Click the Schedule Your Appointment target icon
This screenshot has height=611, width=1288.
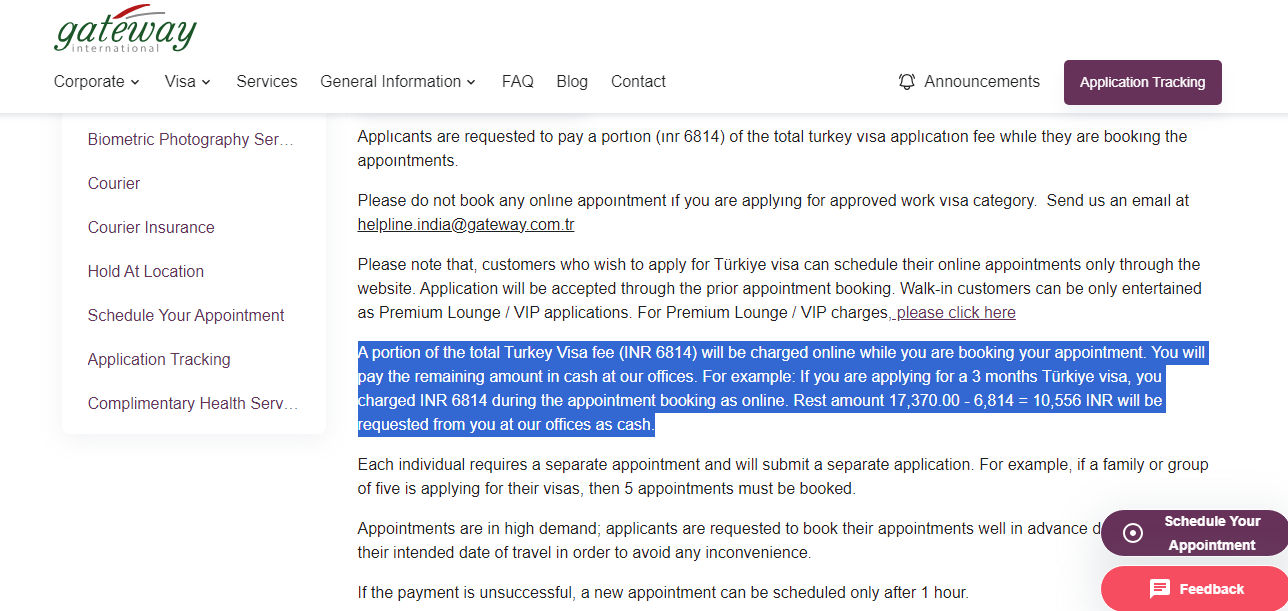[x=1133, y=533]
